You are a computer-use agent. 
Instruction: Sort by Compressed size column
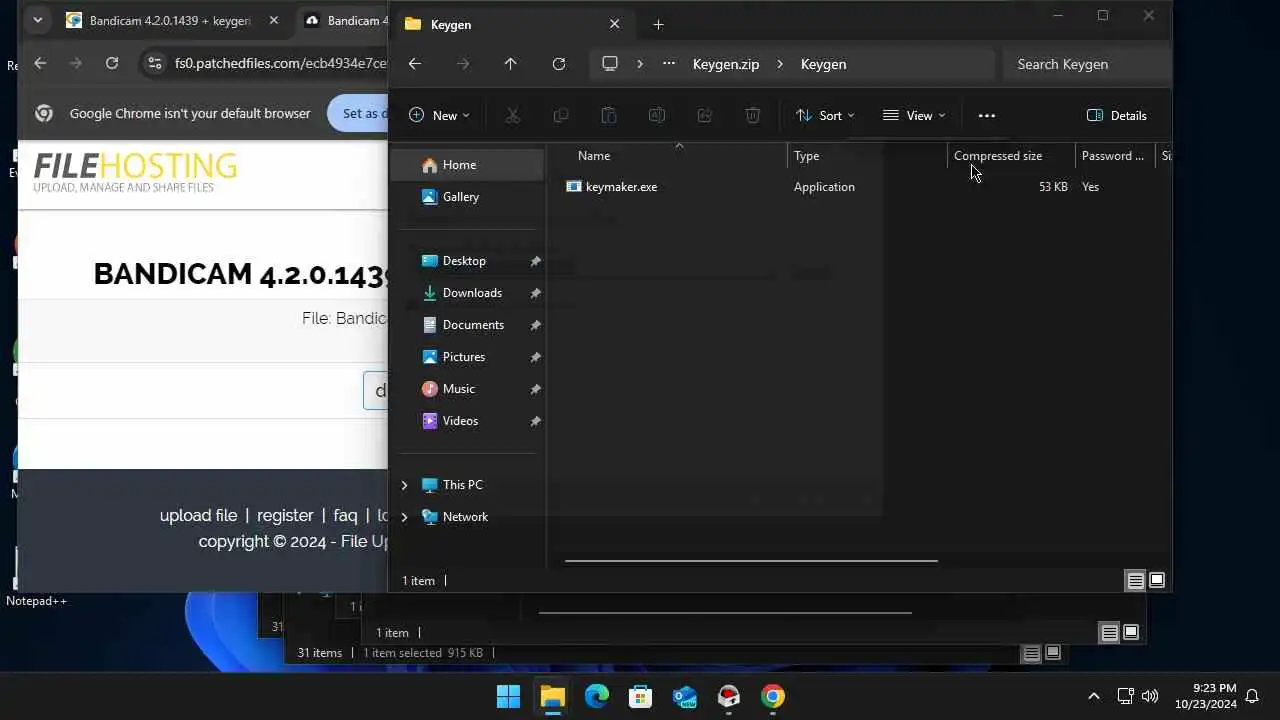(998, 156)
